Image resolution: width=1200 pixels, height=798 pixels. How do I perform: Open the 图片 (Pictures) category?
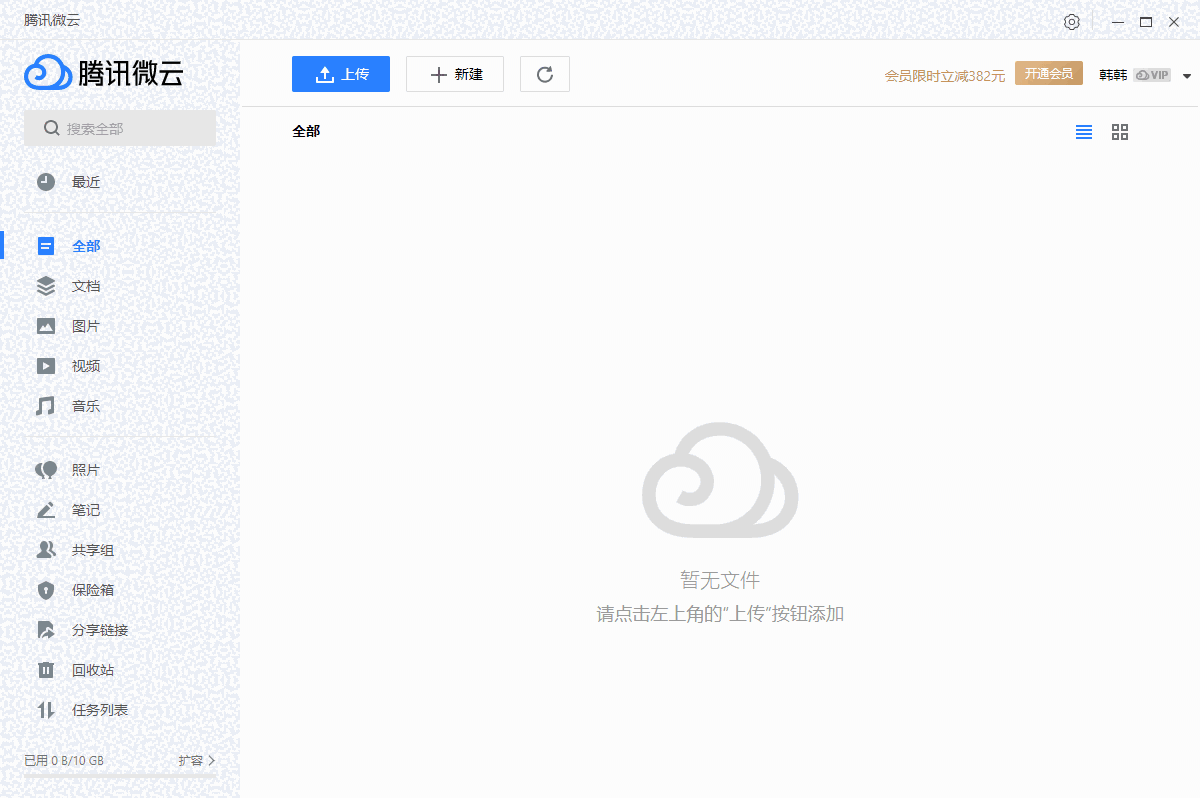pyautogui.click(x=86, y=325)
